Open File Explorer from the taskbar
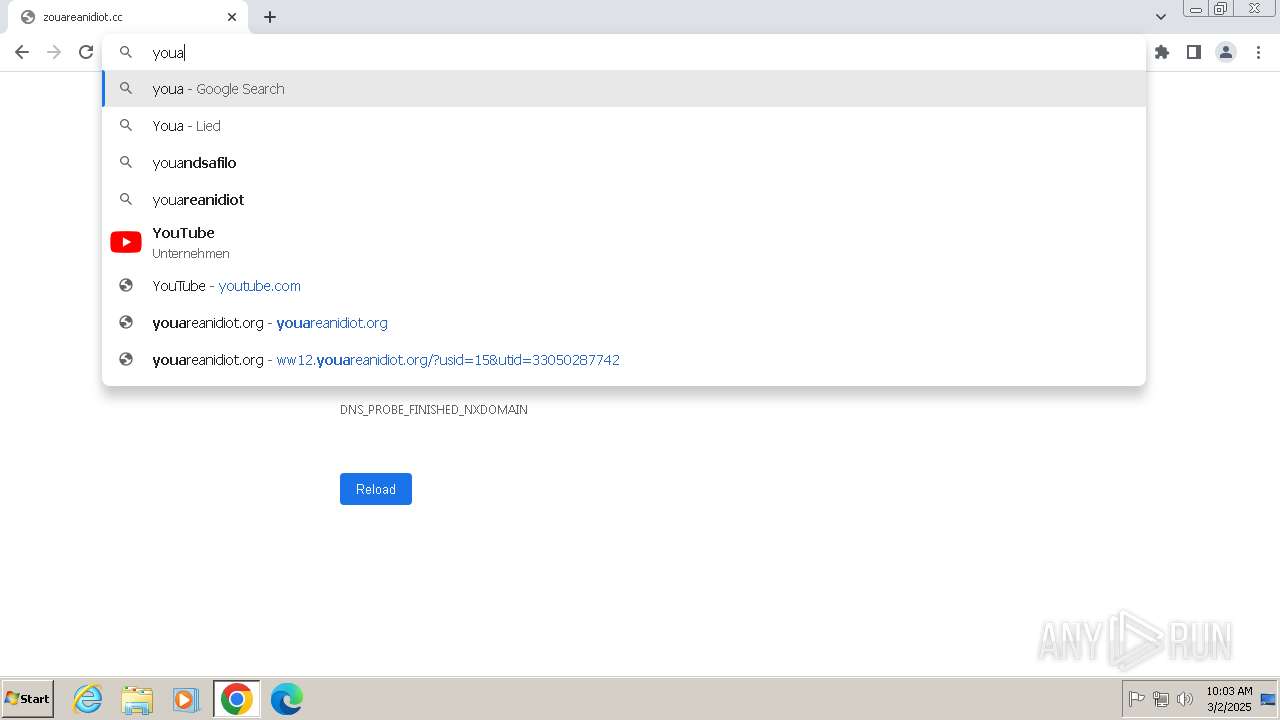The image size is (1280, 720). click(x=137, y=699)
